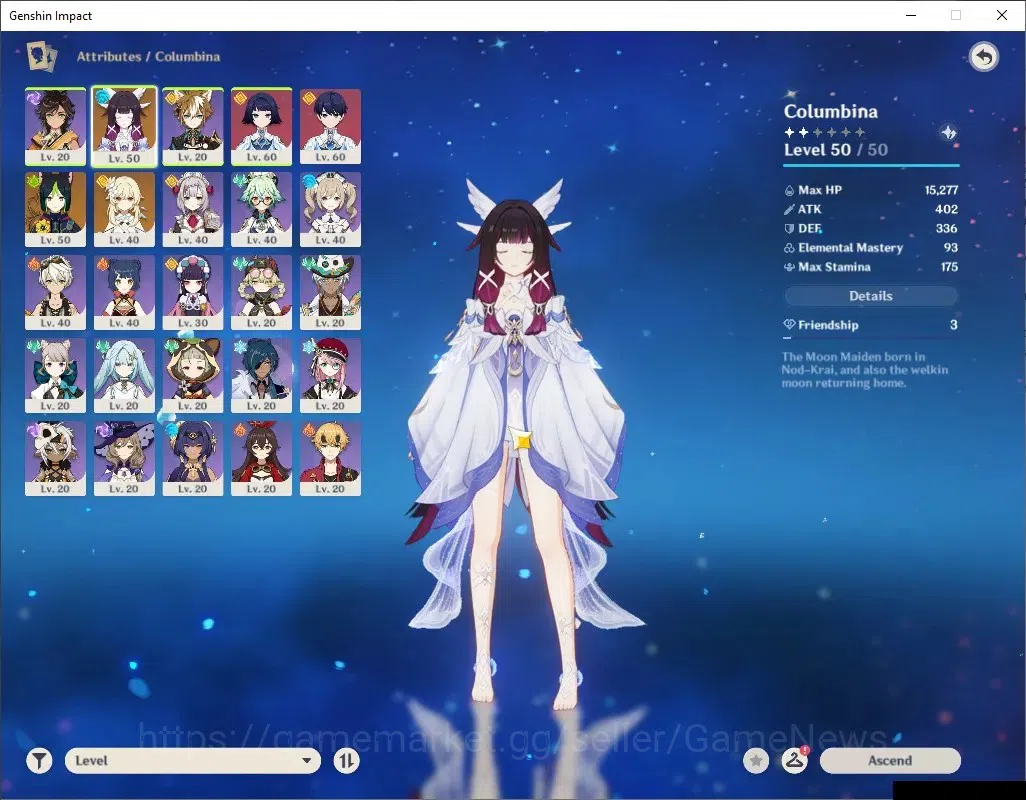The width and height of the screenshot is (1026, 800).
Task: Select Columbina's portrait card Lv. 50
Action: tap(124, 127)
